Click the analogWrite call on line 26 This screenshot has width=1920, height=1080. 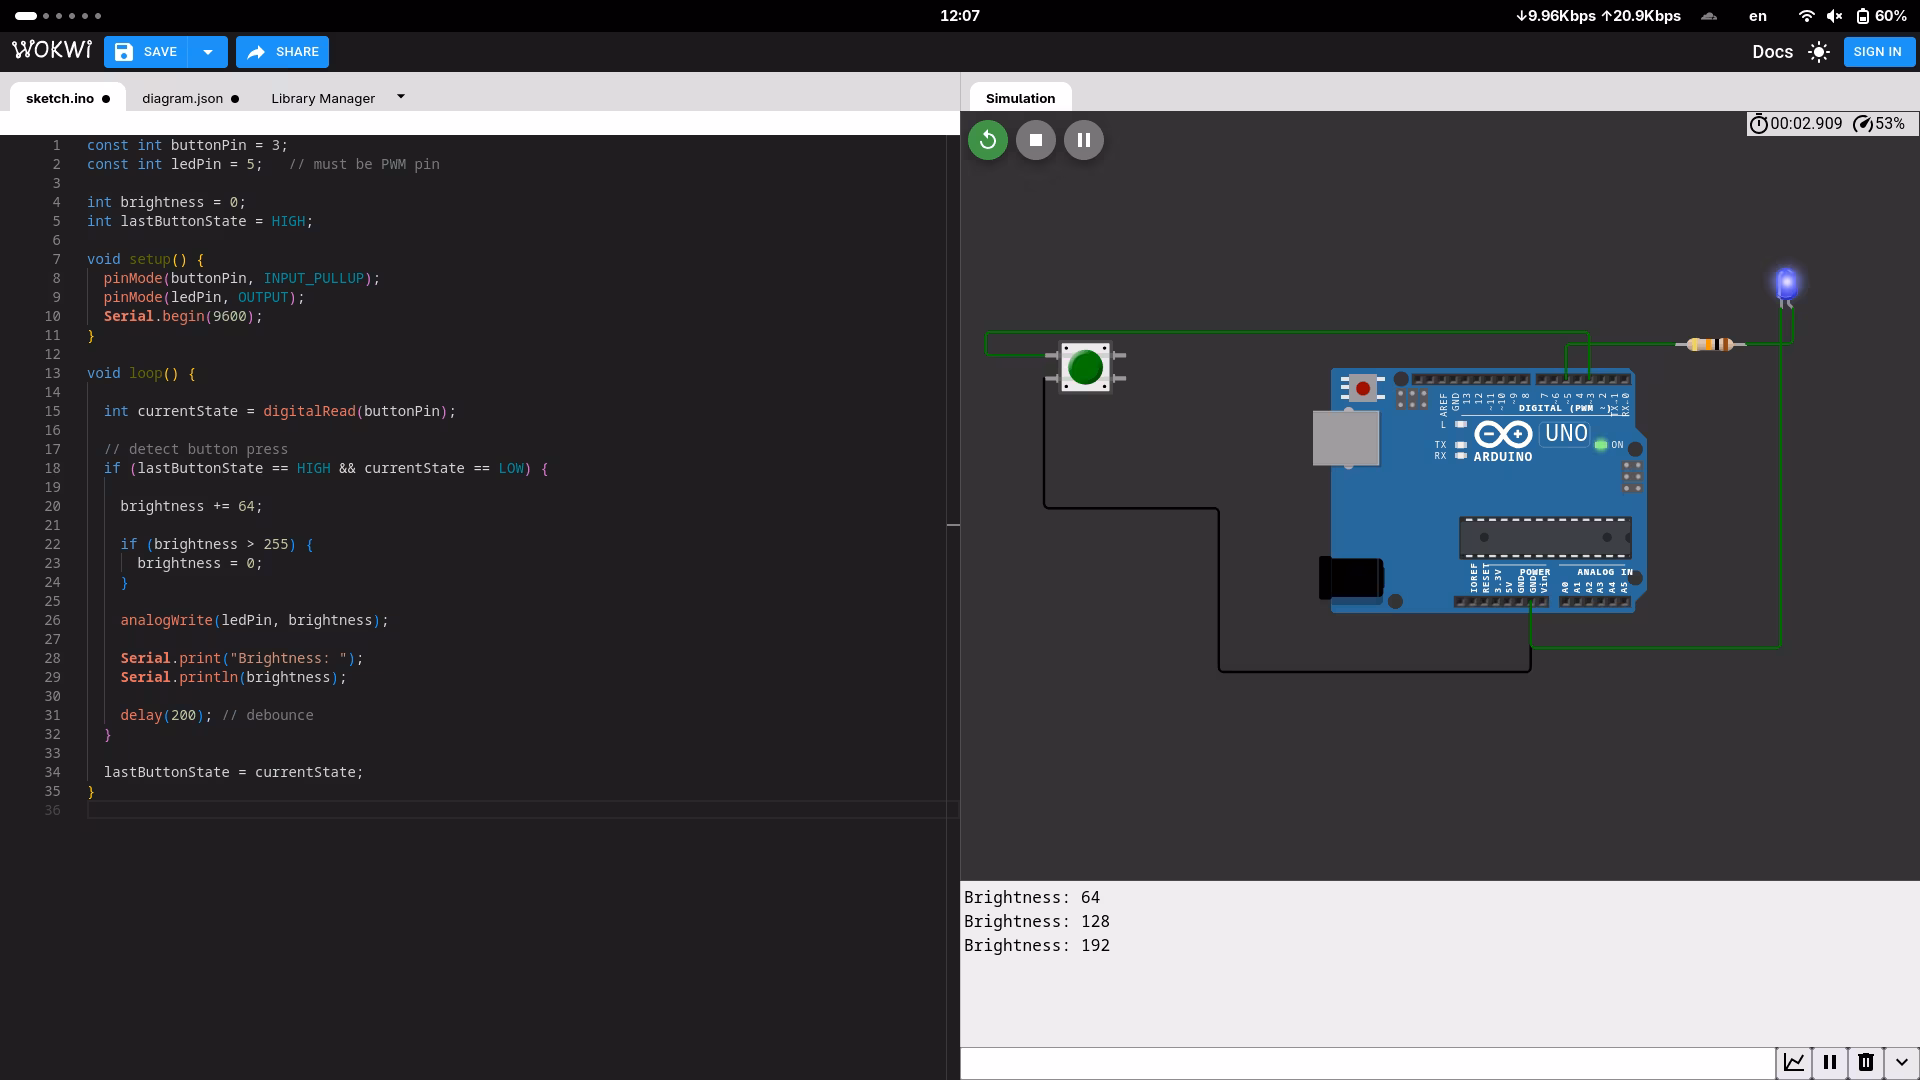point(254,620)
